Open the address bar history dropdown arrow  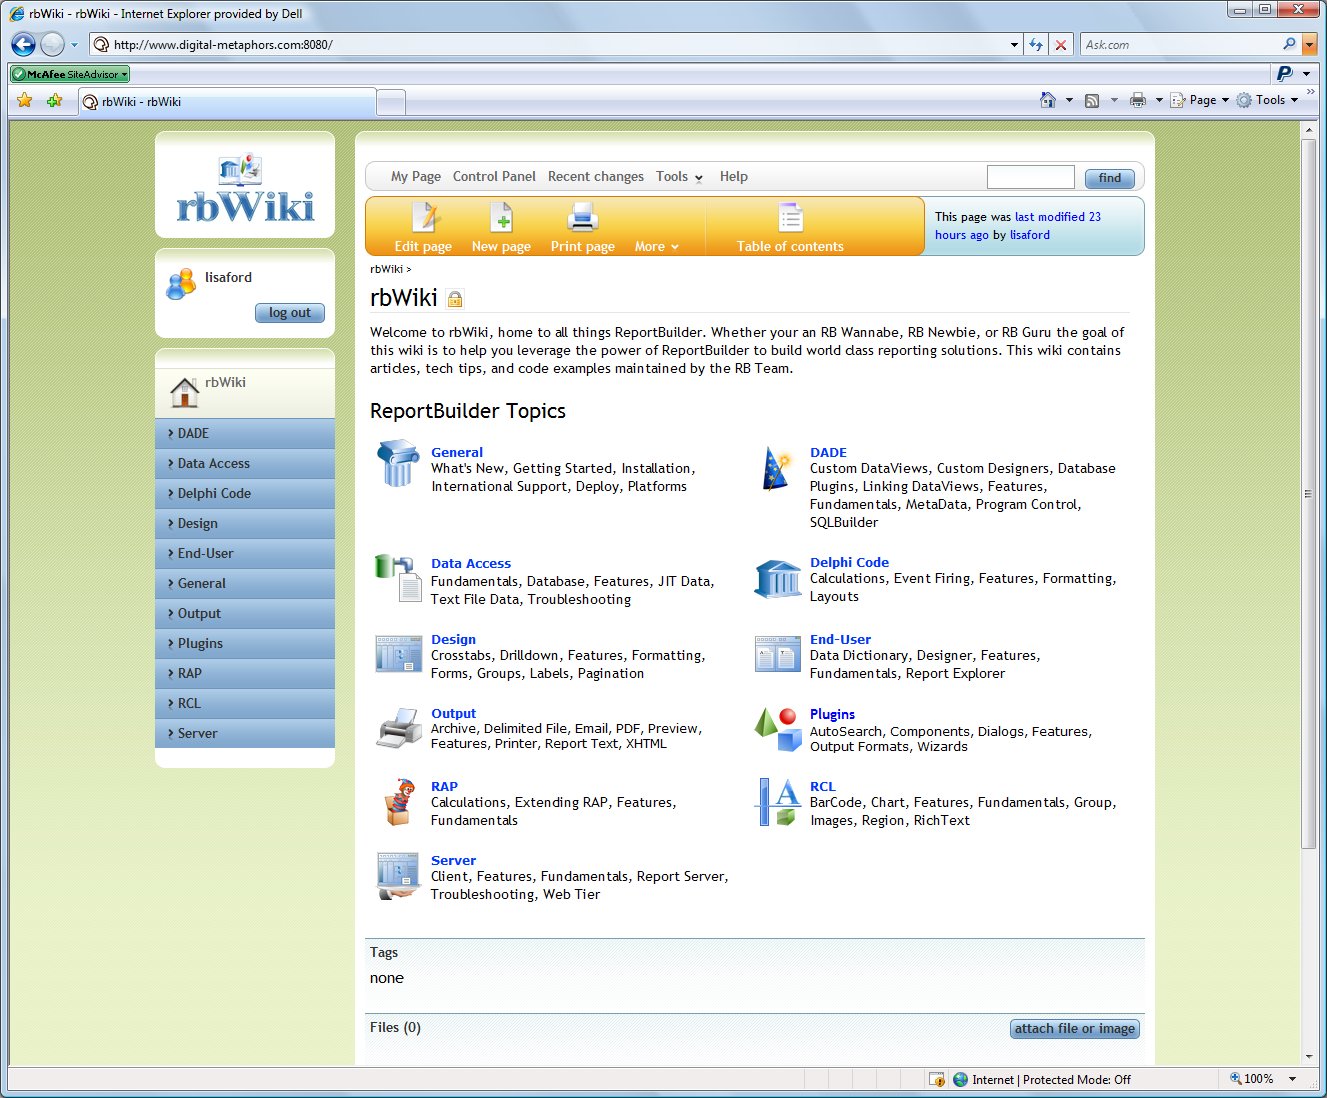1014,45
